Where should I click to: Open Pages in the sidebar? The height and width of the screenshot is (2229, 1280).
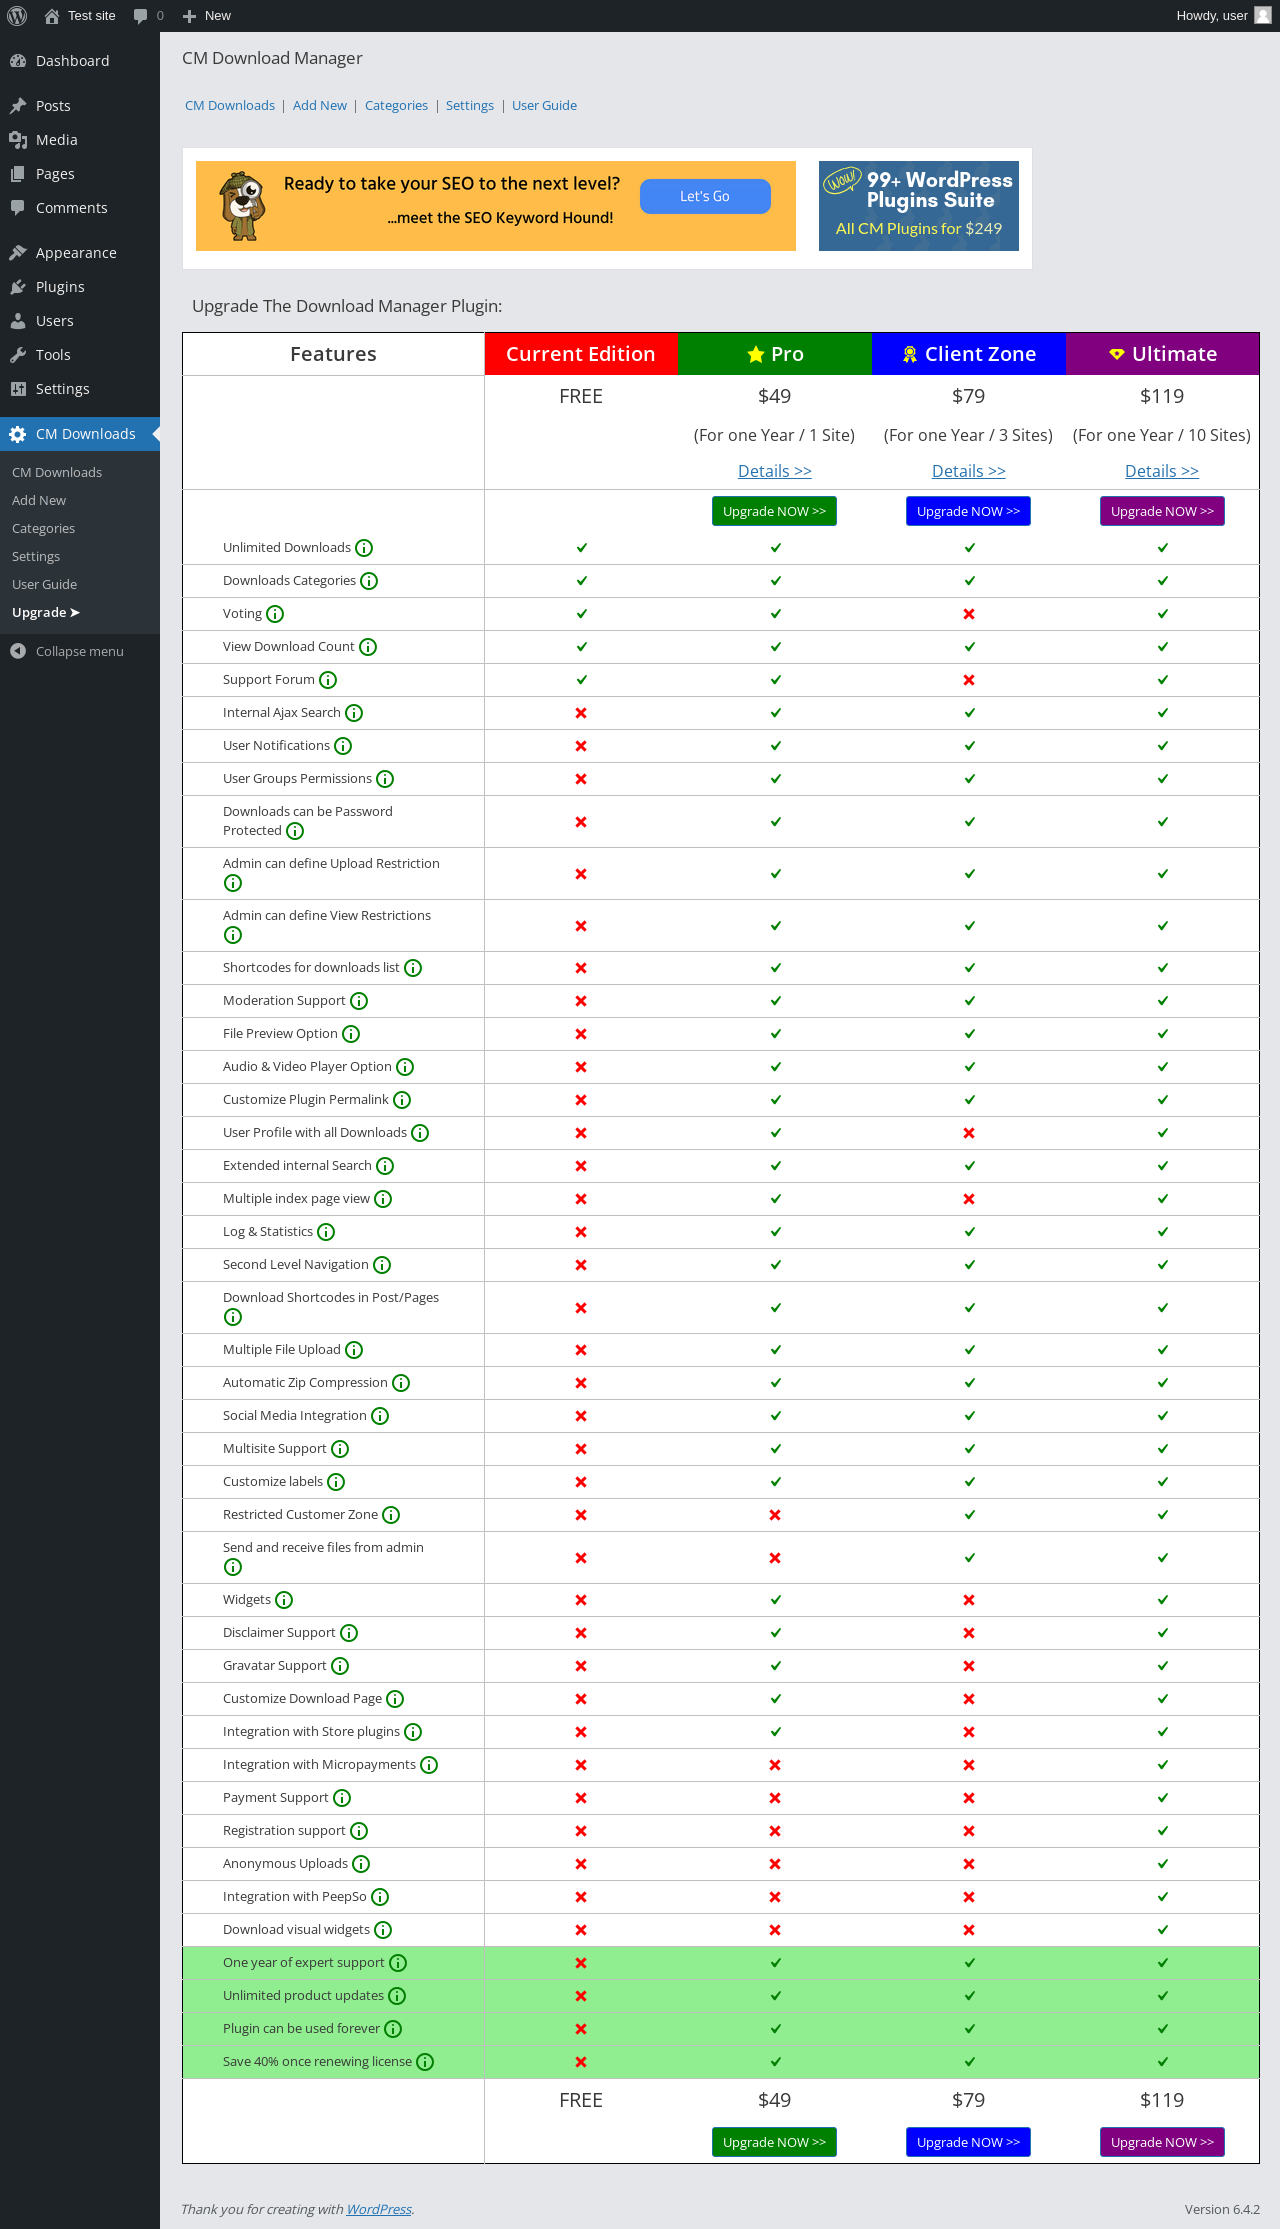pos(80,174)
